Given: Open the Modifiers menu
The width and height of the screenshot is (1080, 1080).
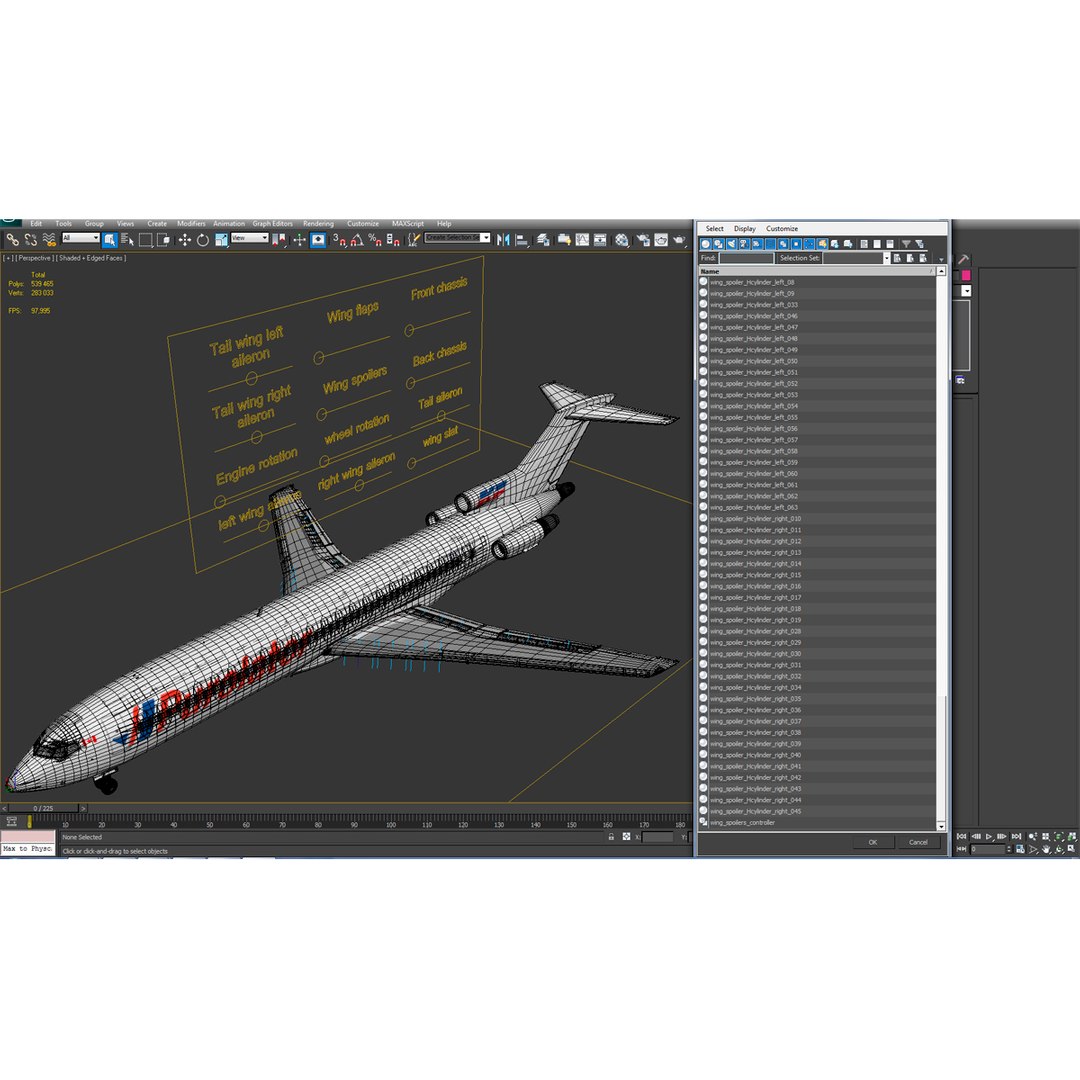Looking at the screenshot, I should (x=191, y=224).
